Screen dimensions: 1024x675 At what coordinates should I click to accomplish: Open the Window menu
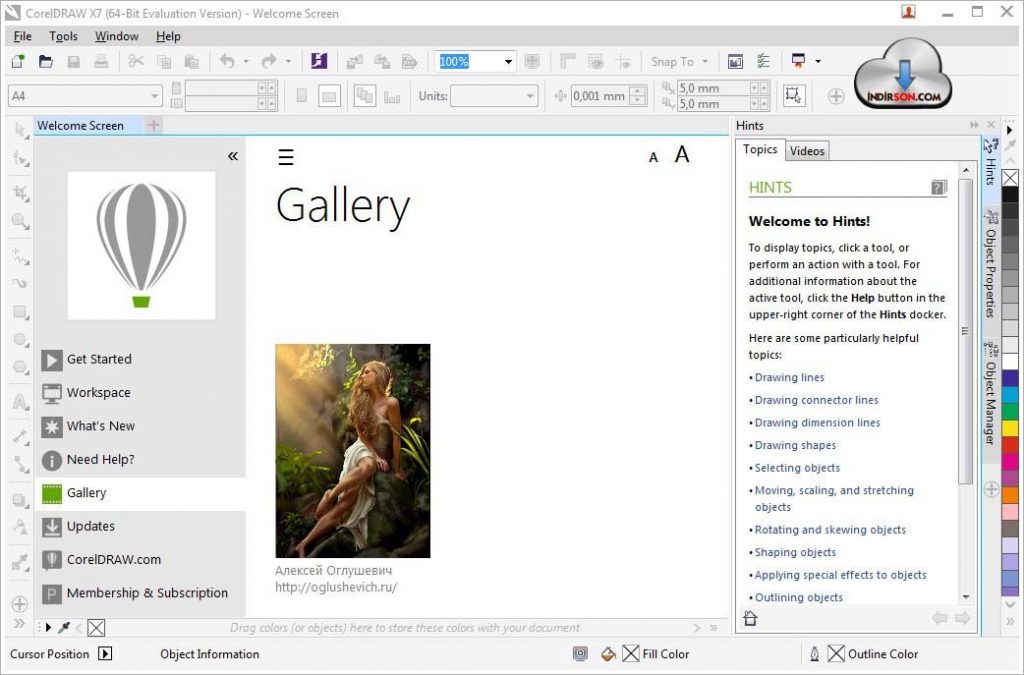tap(117, 37)
